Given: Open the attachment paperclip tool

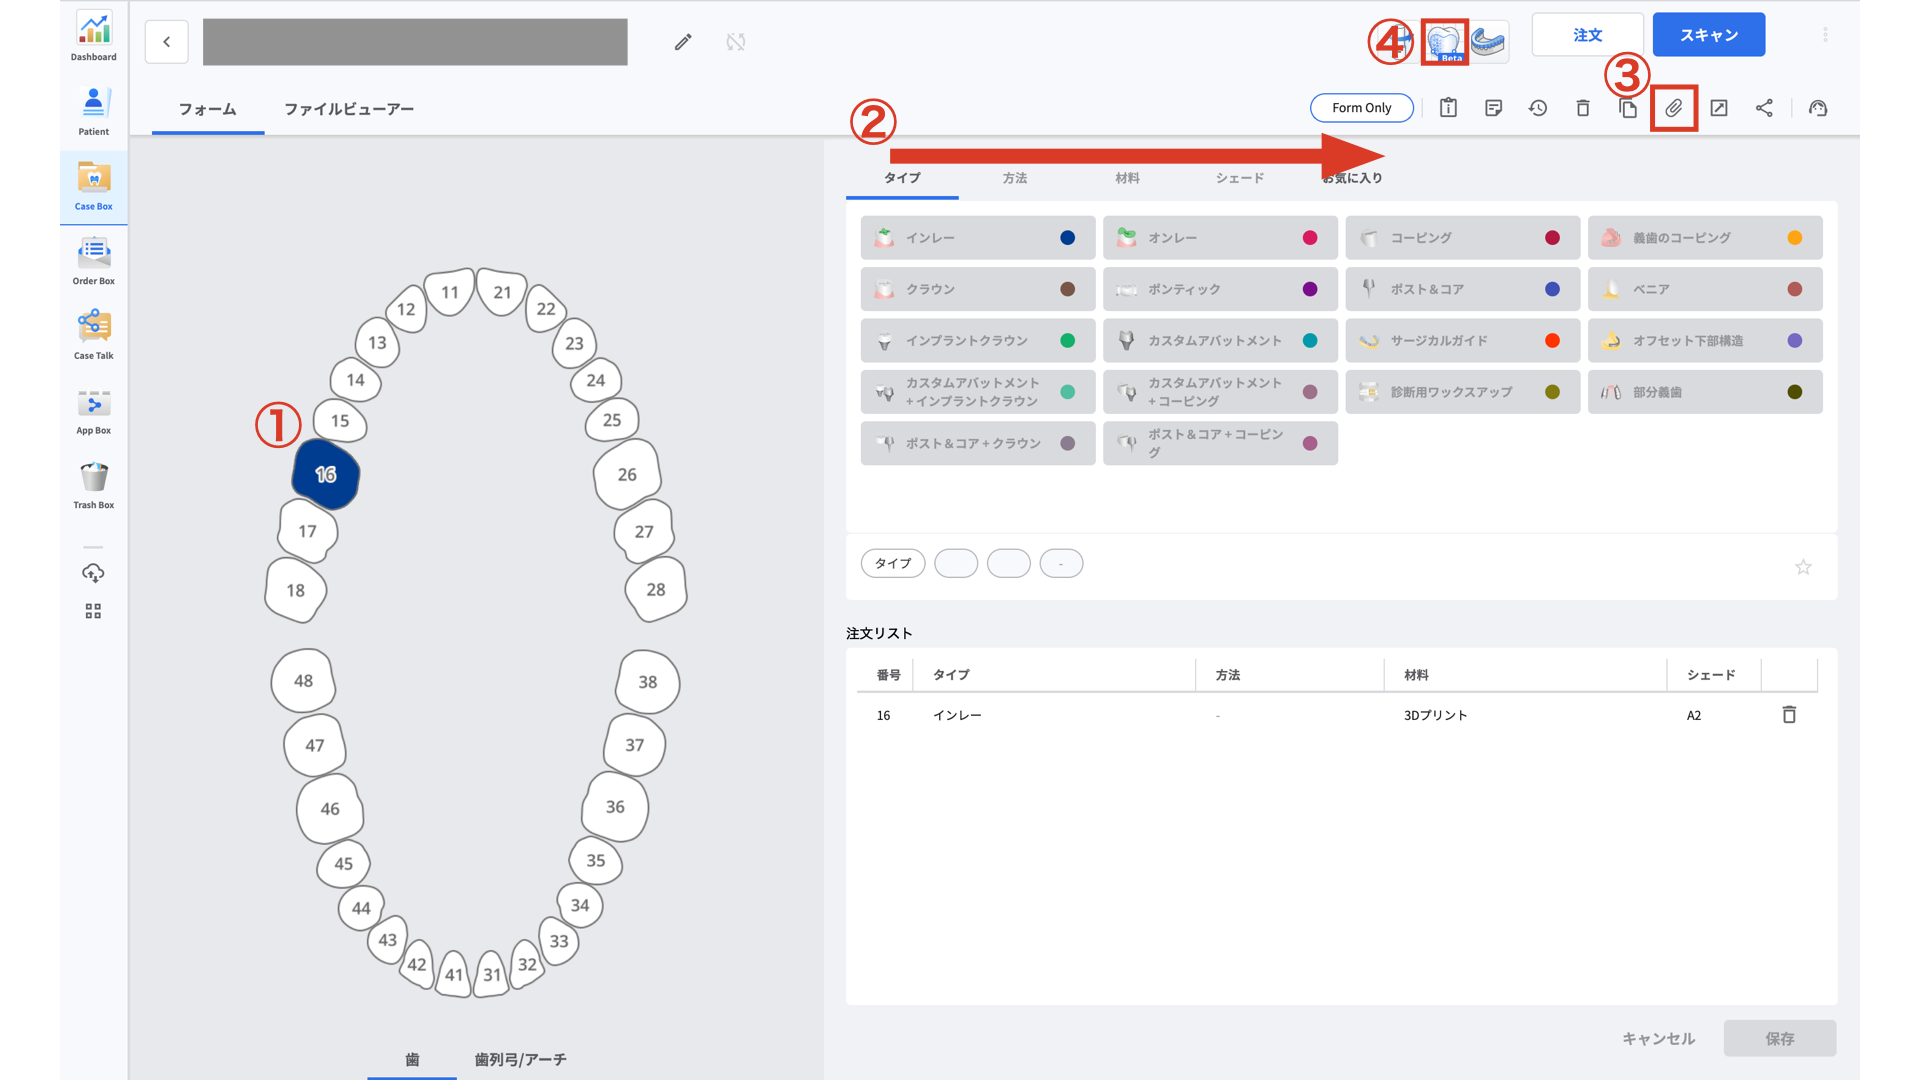Looking at the screenshot, I should tap(1674, 108).
